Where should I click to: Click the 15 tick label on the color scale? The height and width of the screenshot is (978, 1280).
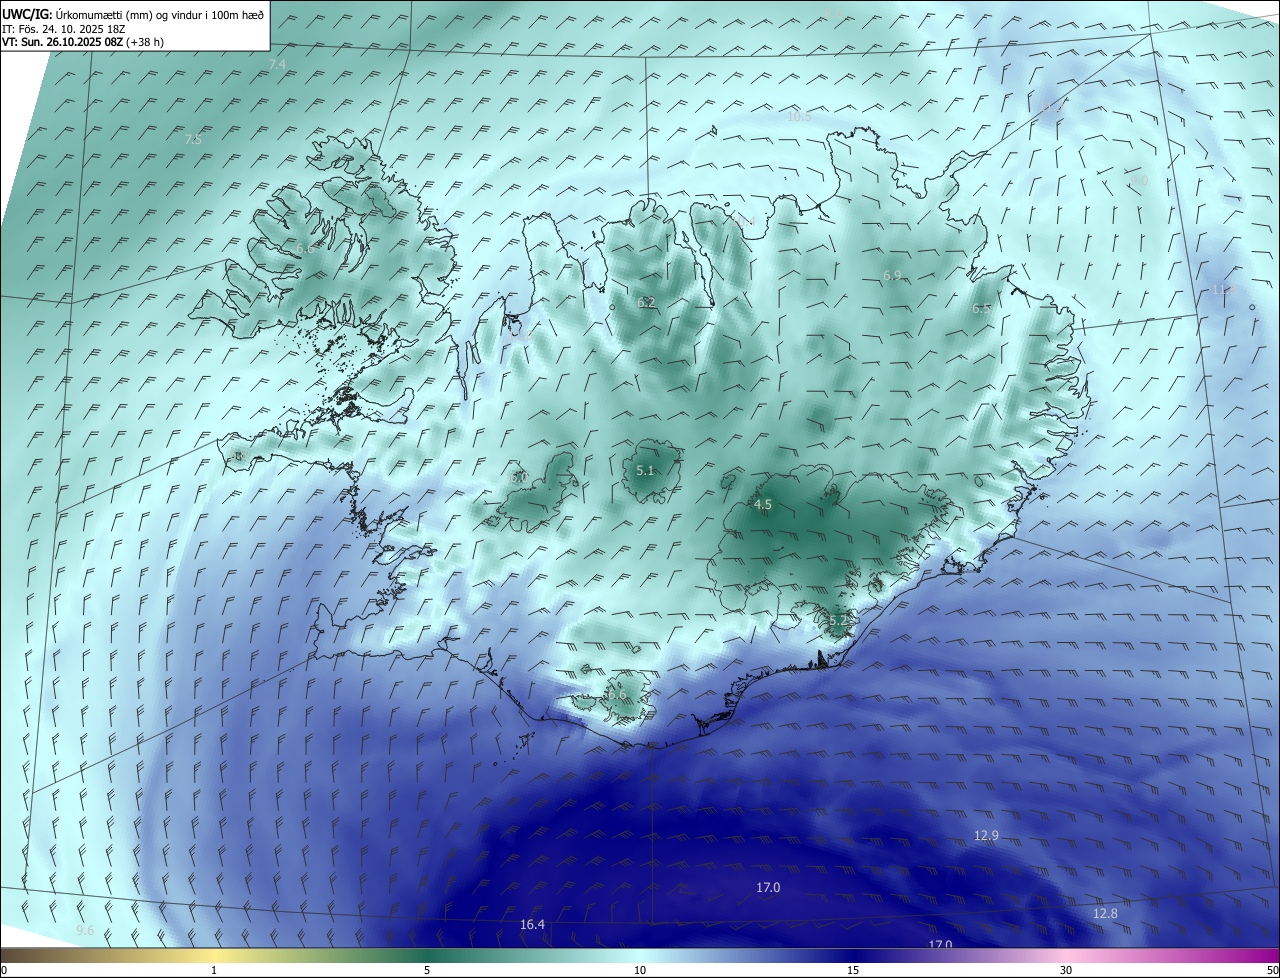(x=853, y=971)
